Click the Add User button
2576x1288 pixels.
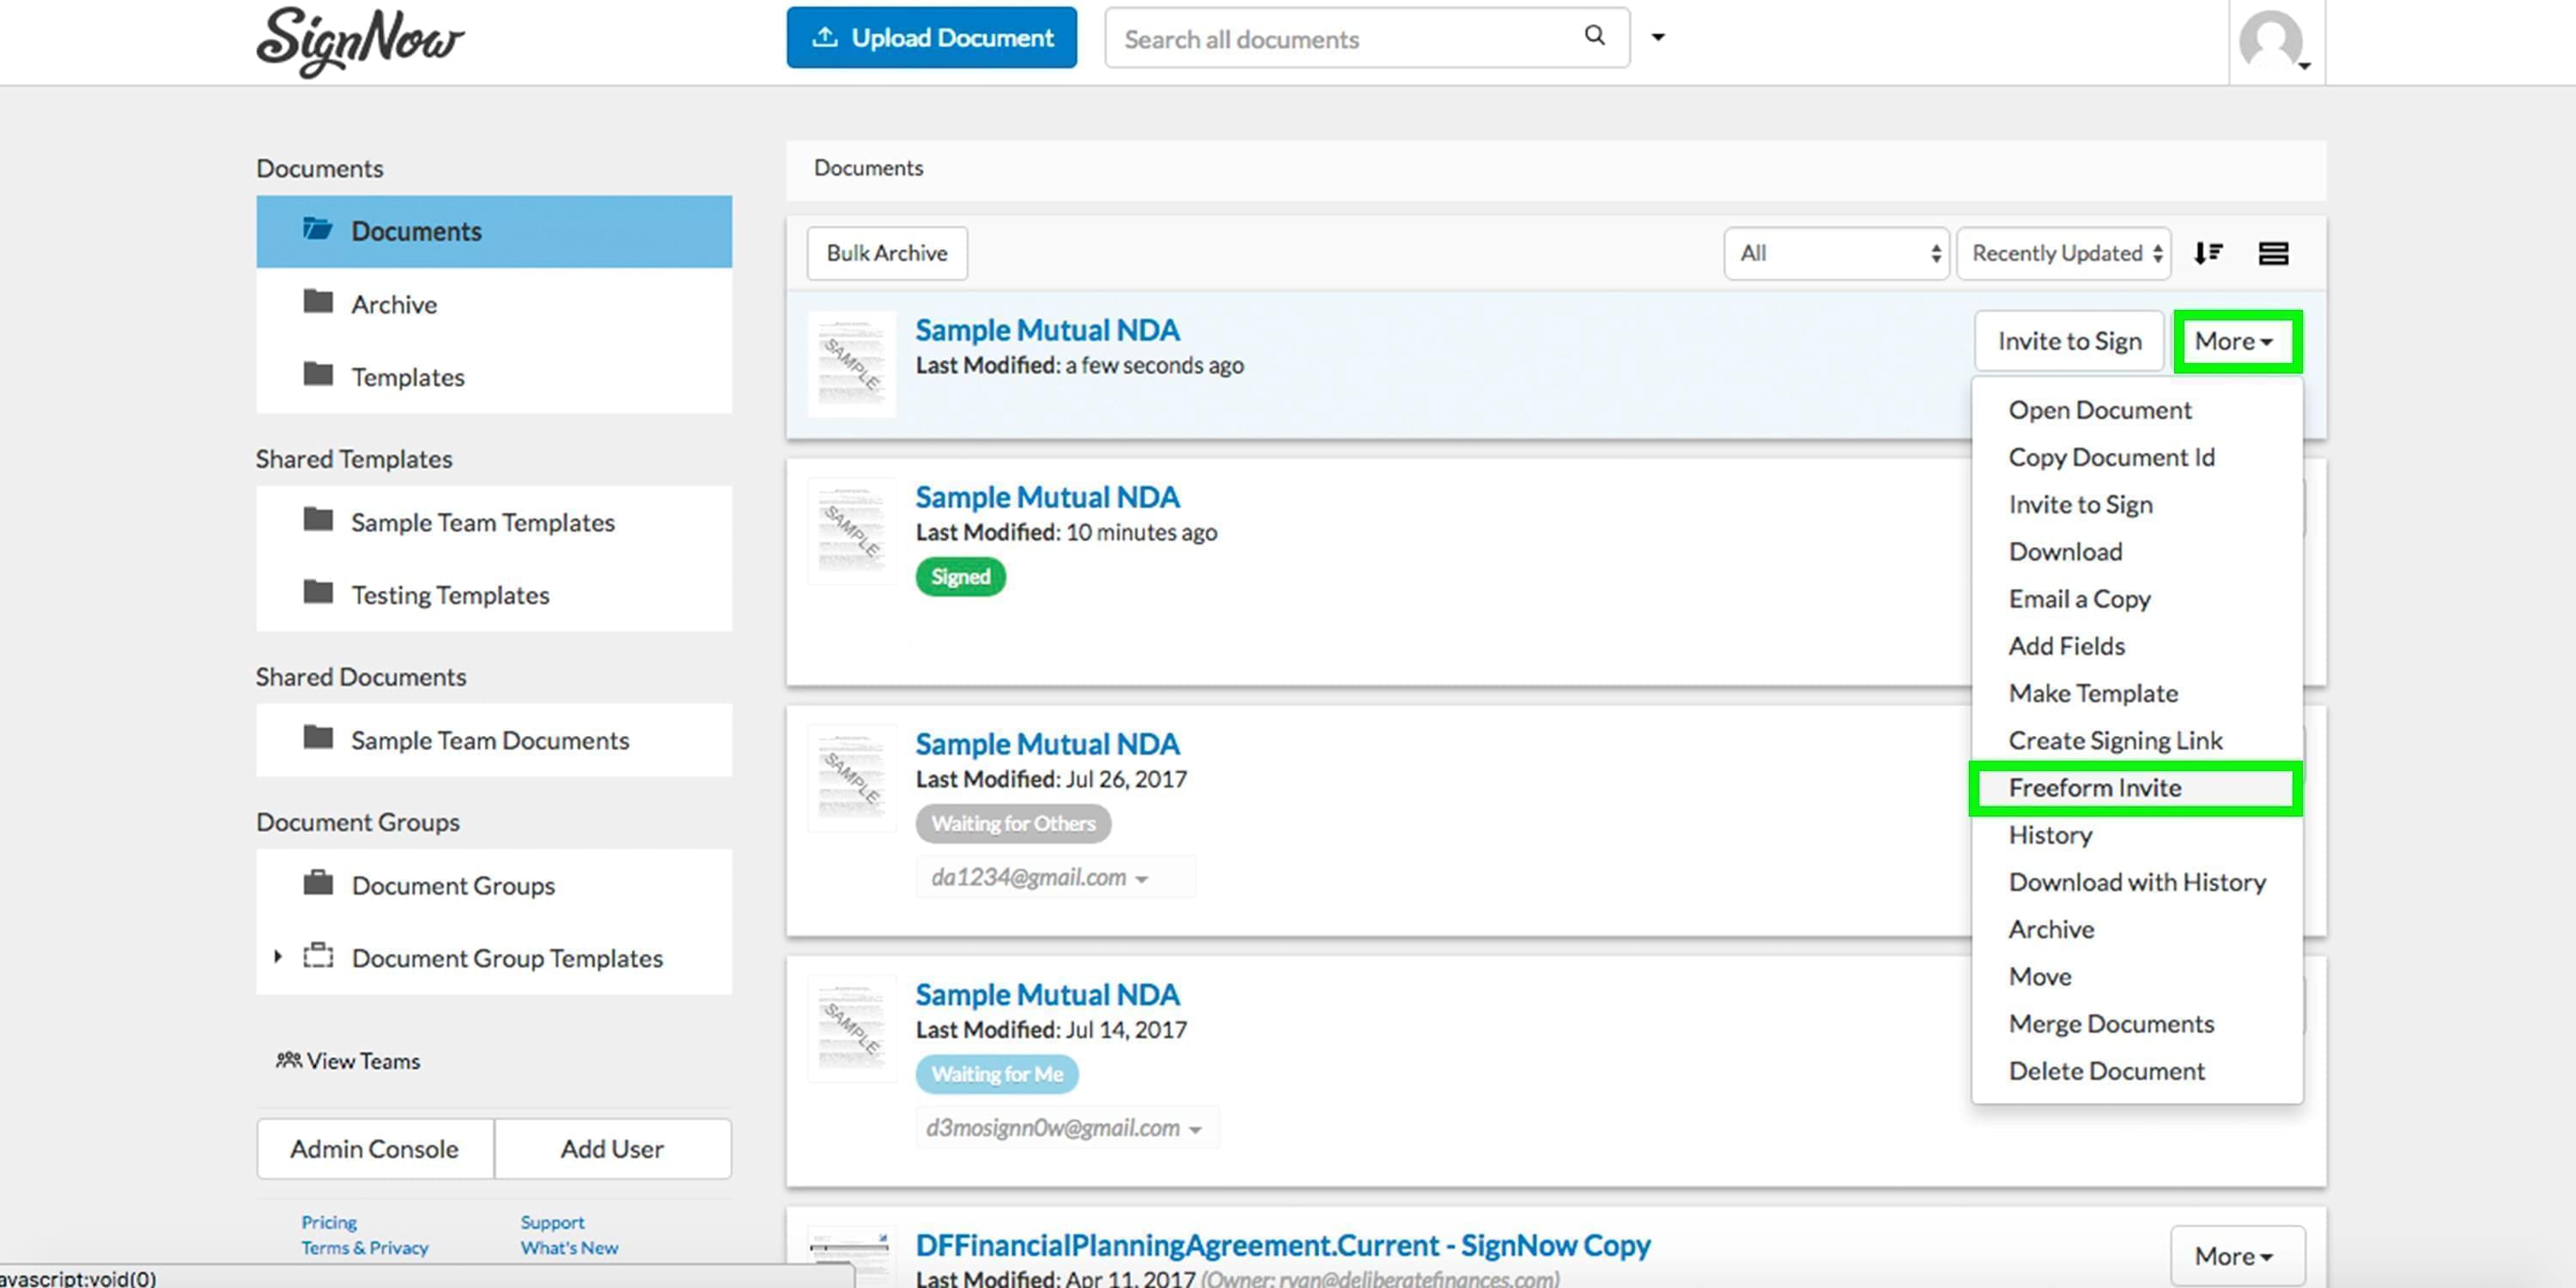point(612,1149)
